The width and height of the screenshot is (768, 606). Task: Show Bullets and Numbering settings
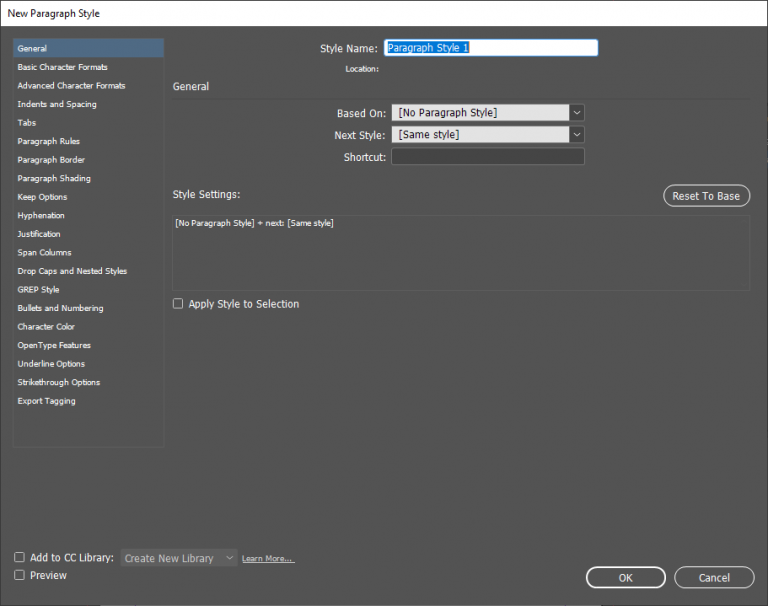pyautogui.click(x=60, y=308)
